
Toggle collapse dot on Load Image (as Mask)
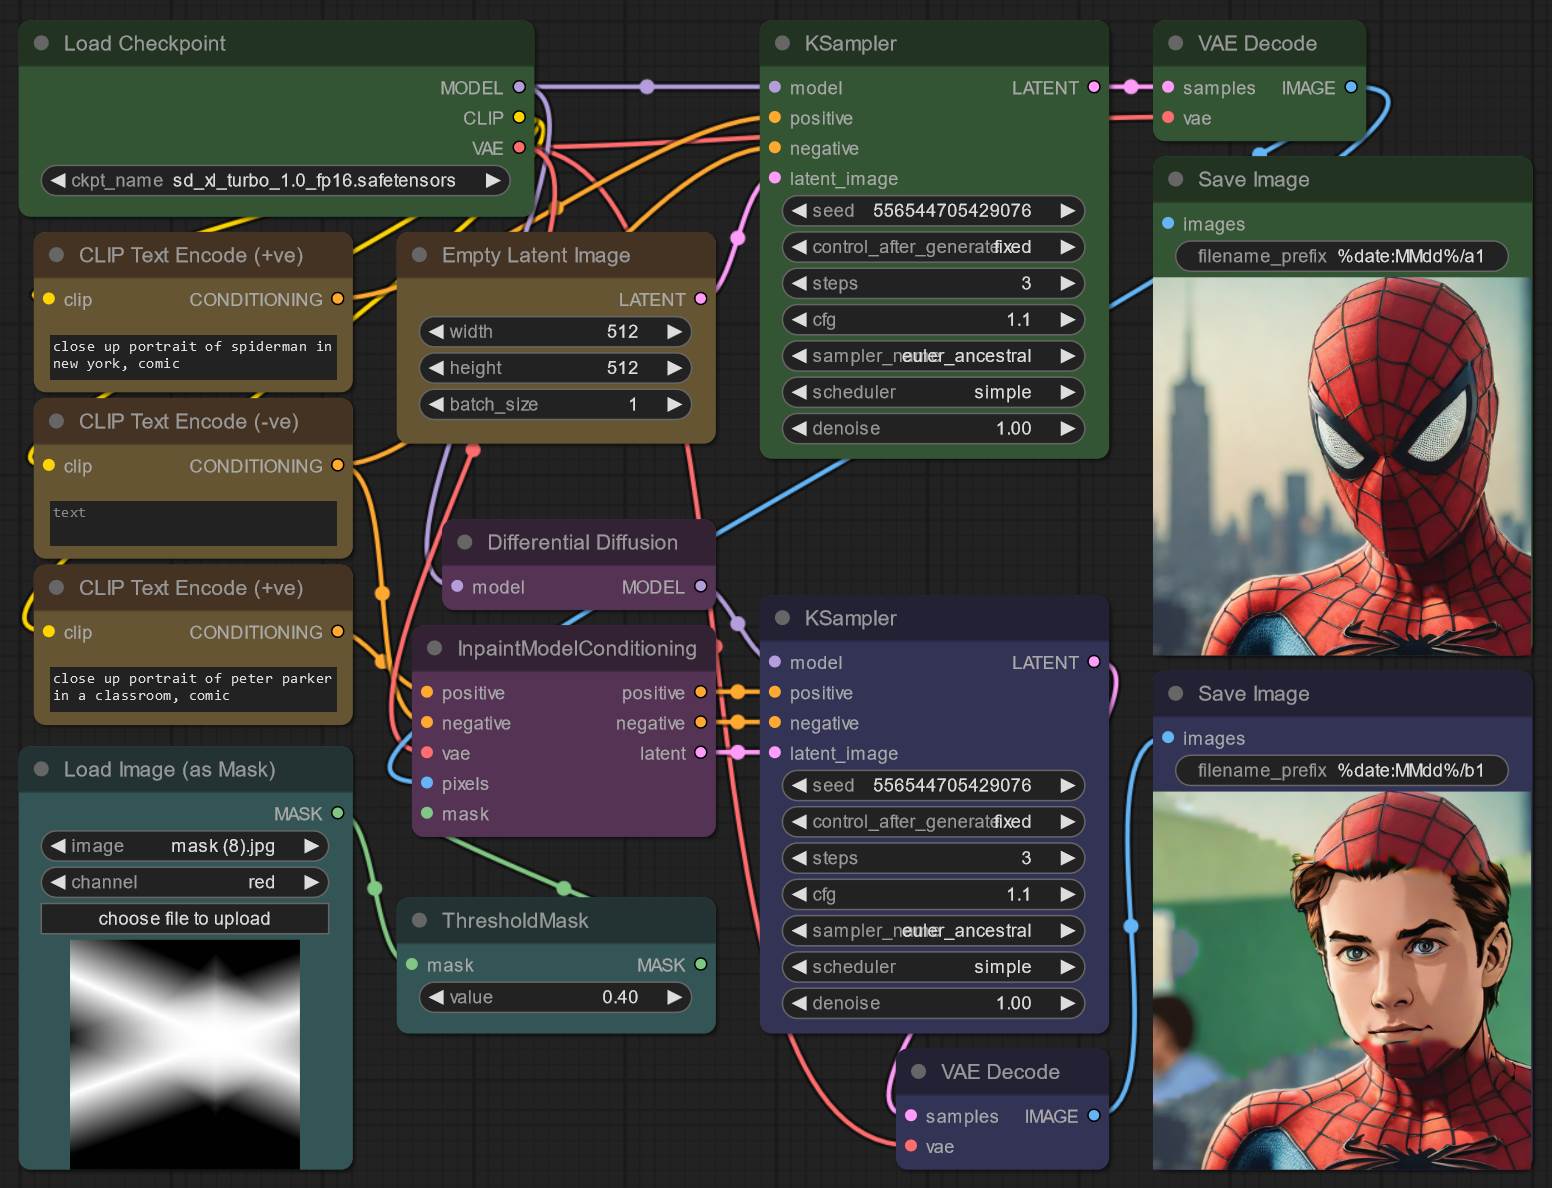(x=42, y=769)
